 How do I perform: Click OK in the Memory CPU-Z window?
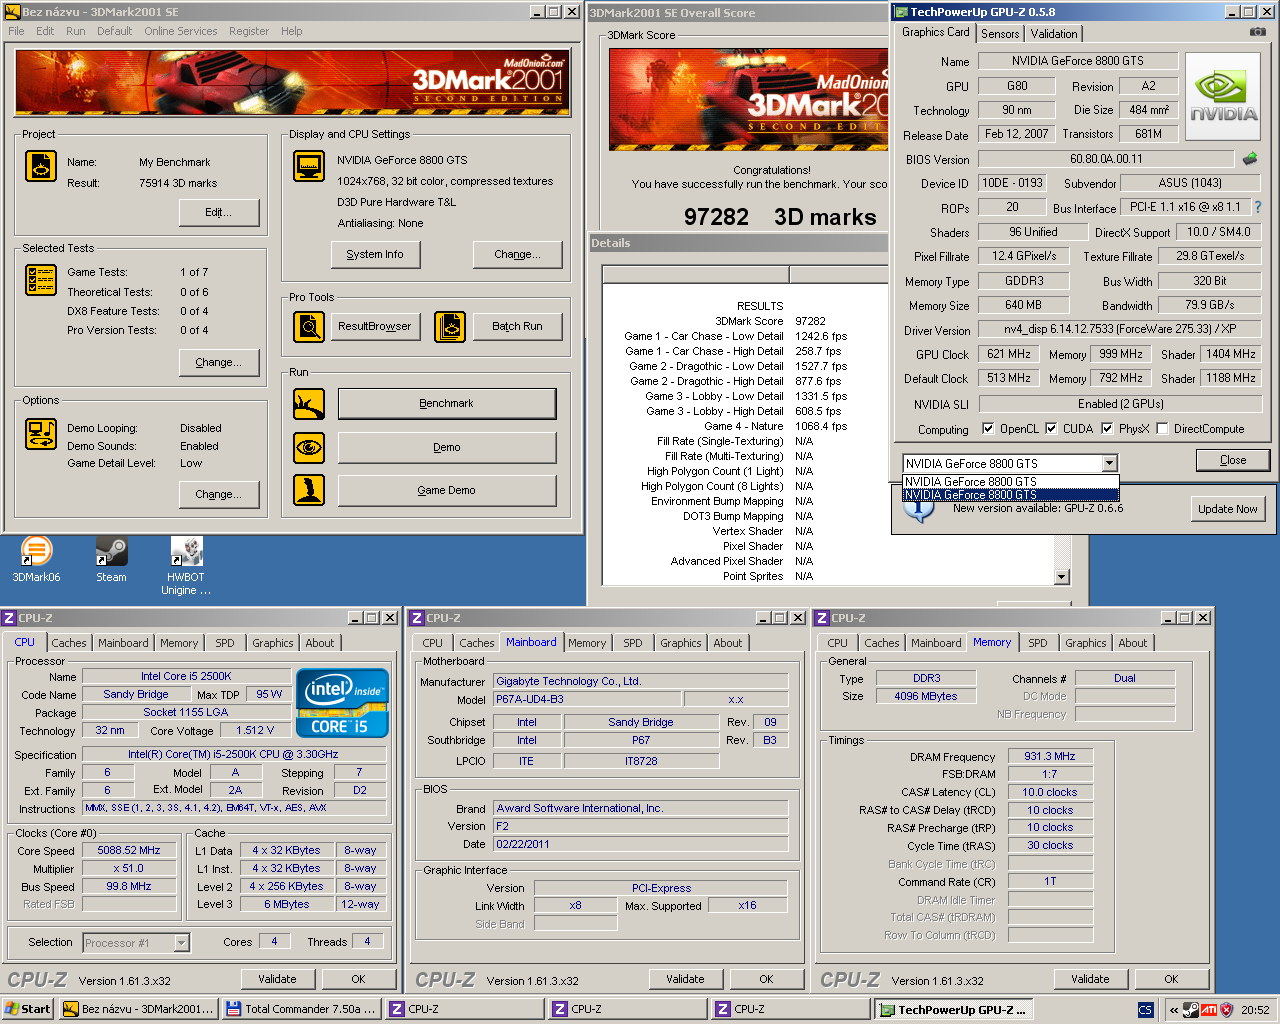pyautogui.click(x=1171, y=979)
